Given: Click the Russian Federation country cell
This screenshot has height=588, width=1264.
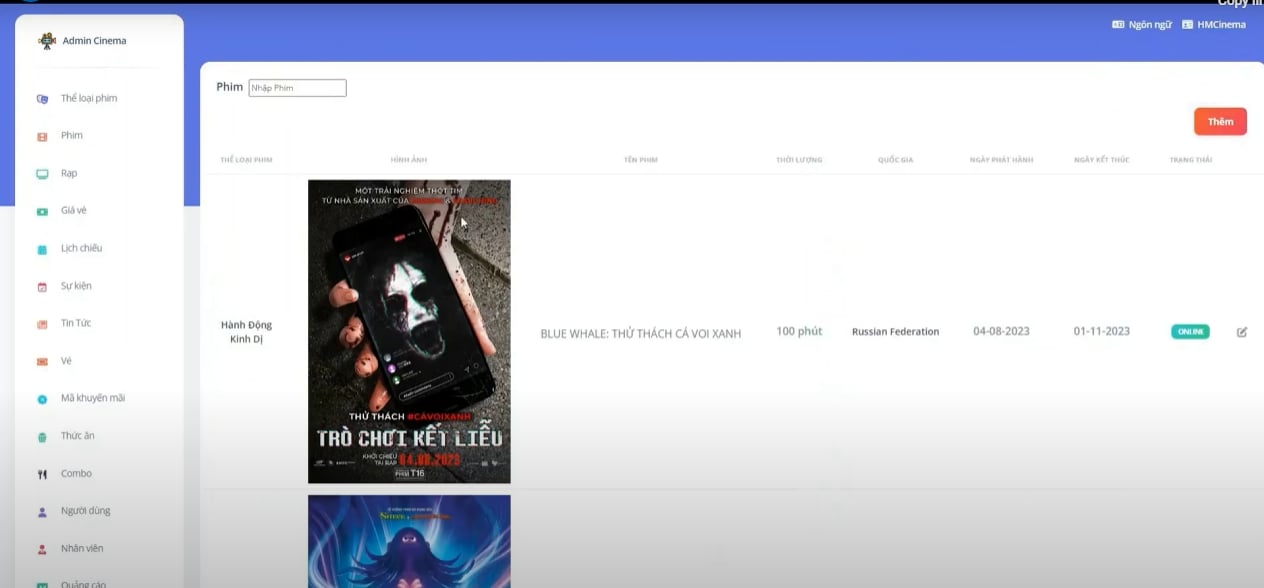Looking at the screenshot, I should (895, 332).
